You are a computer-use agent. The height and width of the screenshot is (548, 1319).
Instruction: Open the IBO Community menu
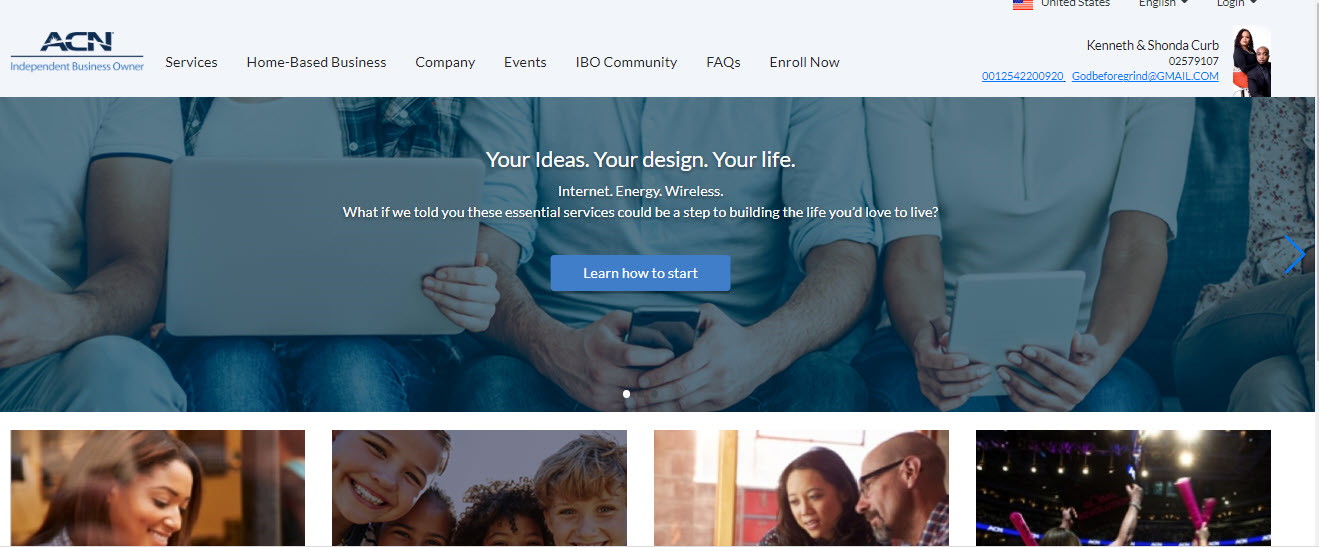[x=626, y=62]
